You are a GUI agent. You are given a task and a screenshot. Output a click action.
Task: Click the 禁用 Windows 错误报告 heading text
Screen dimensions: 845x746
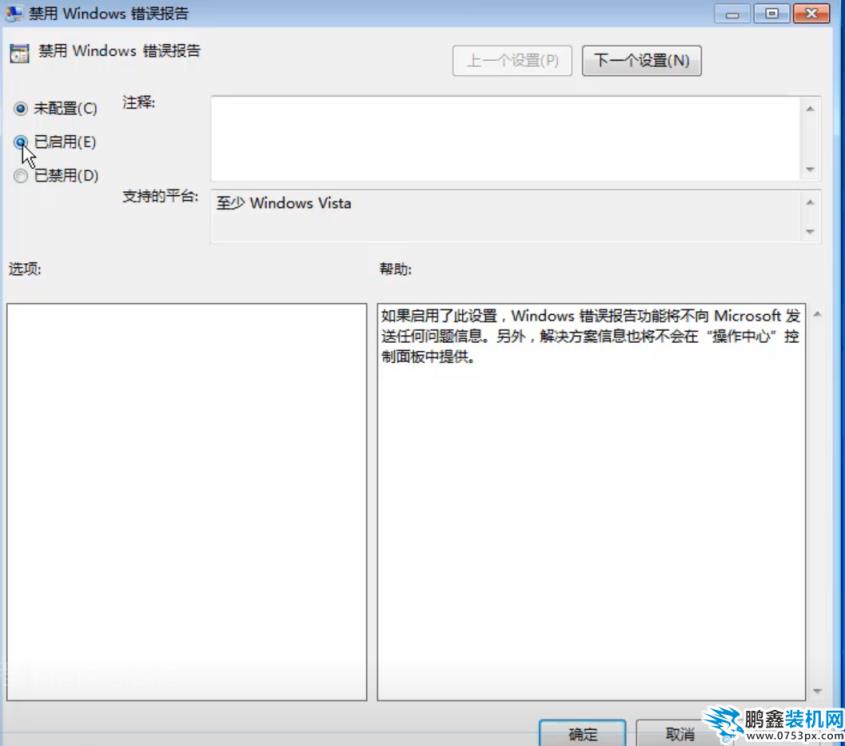(x=119, y=51)
